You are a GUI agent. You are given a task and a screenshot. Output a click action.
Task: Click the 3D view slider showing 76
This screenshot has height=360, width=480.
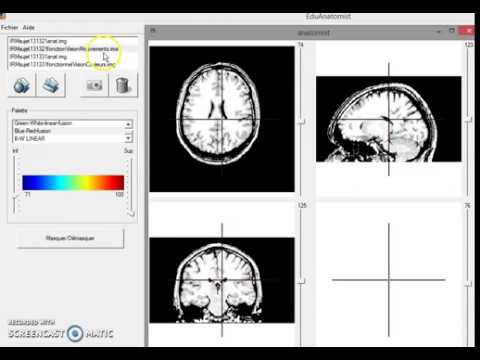click(x=469, y=284)
